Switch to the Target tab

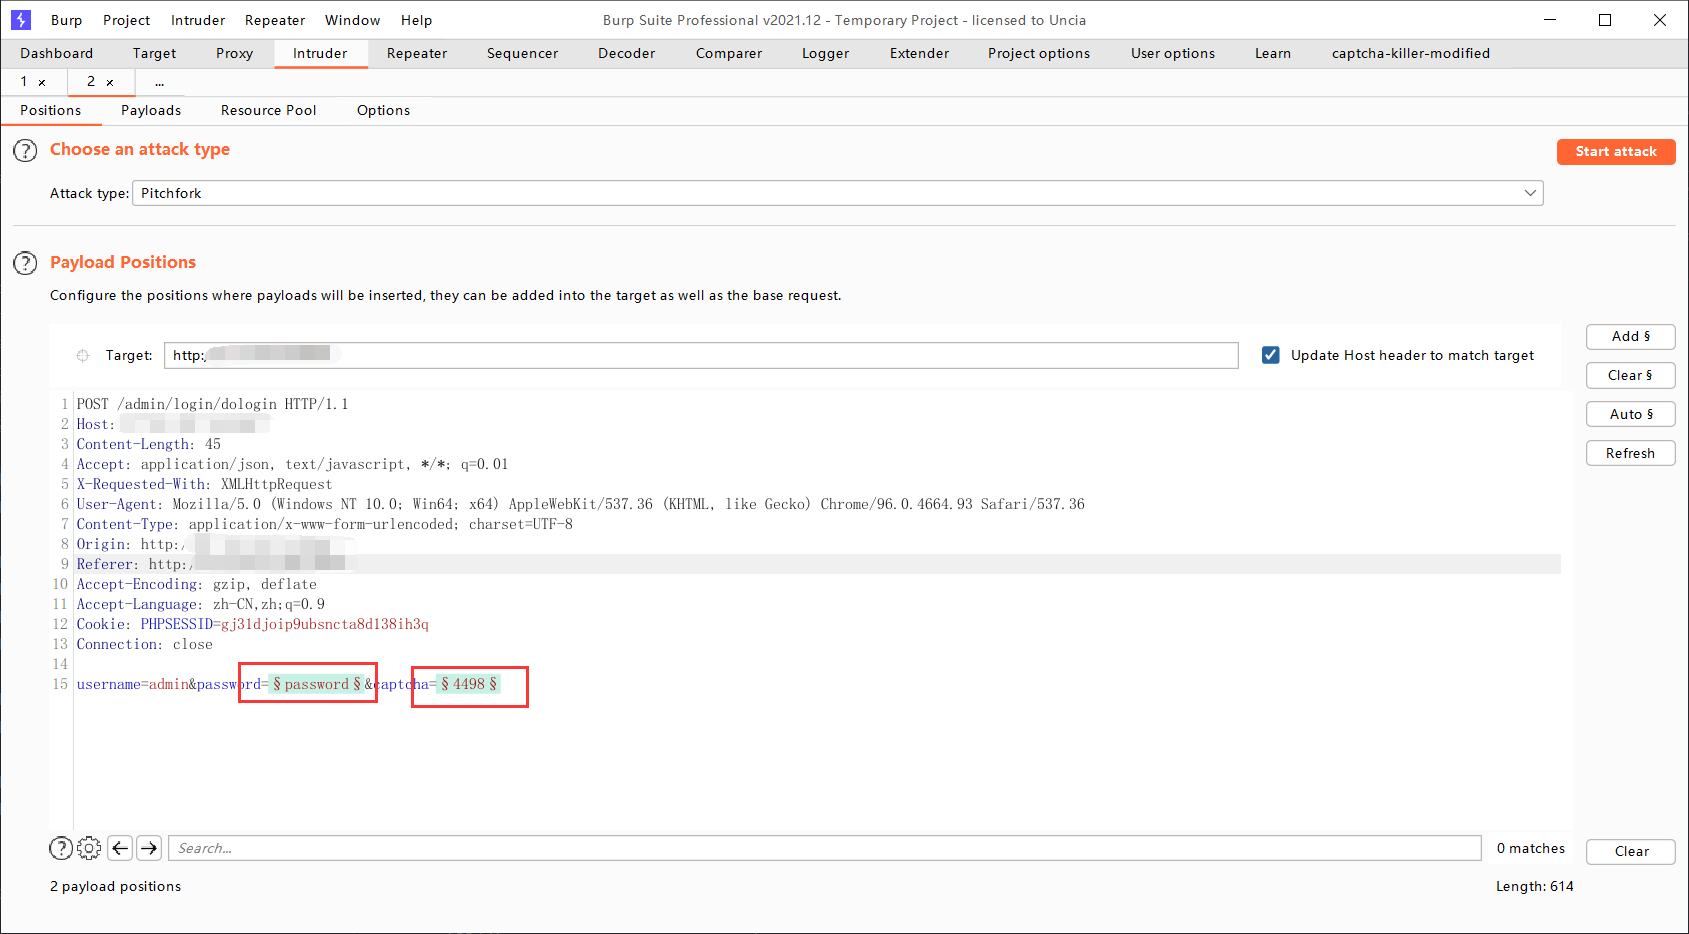[x=154, y=53]
